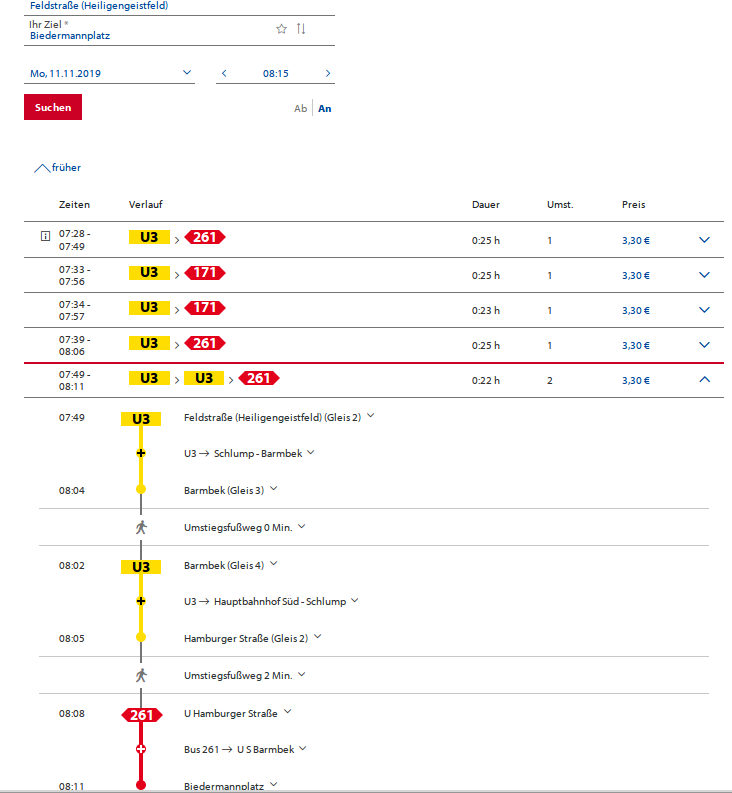The width and height of the screenshot is (732, 793).
Task: Click bus 261 badge in 07:39 row
Action: coord(205,343)
